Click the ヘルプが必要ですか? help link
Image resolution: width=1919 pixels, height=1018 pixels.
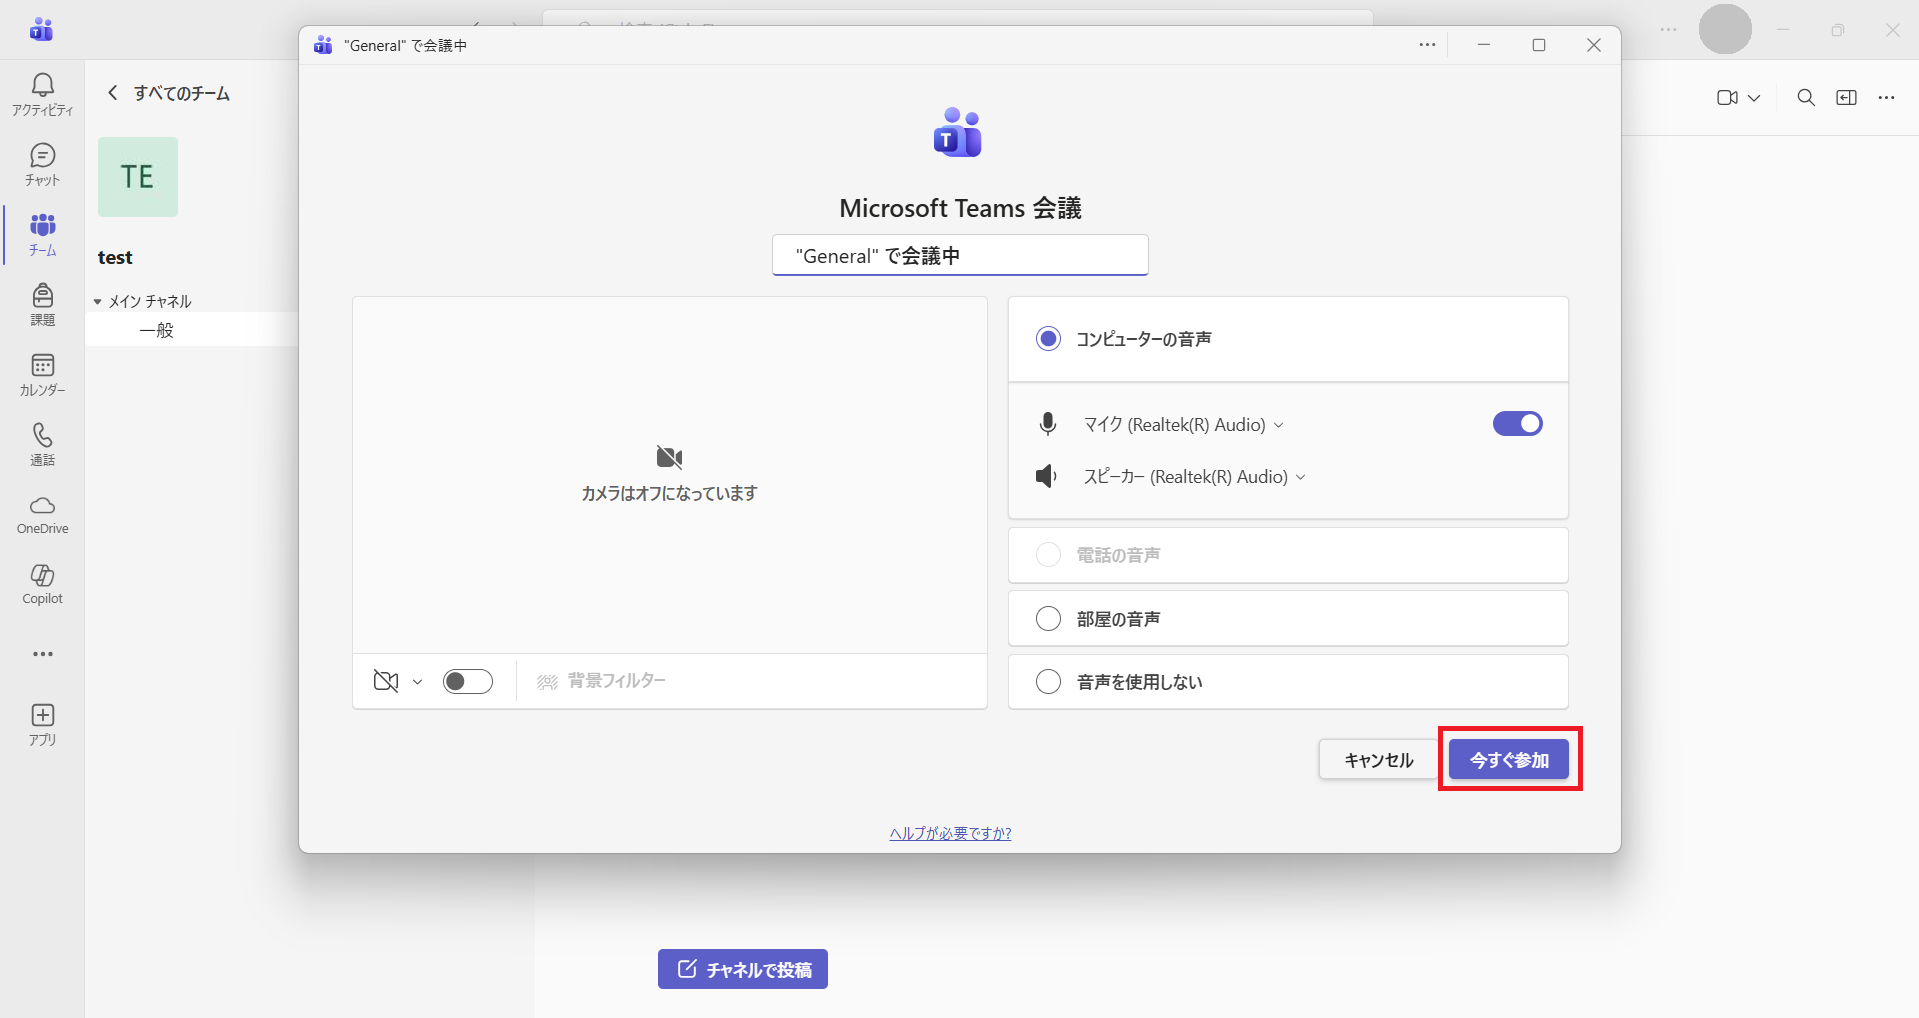[950, 833]
